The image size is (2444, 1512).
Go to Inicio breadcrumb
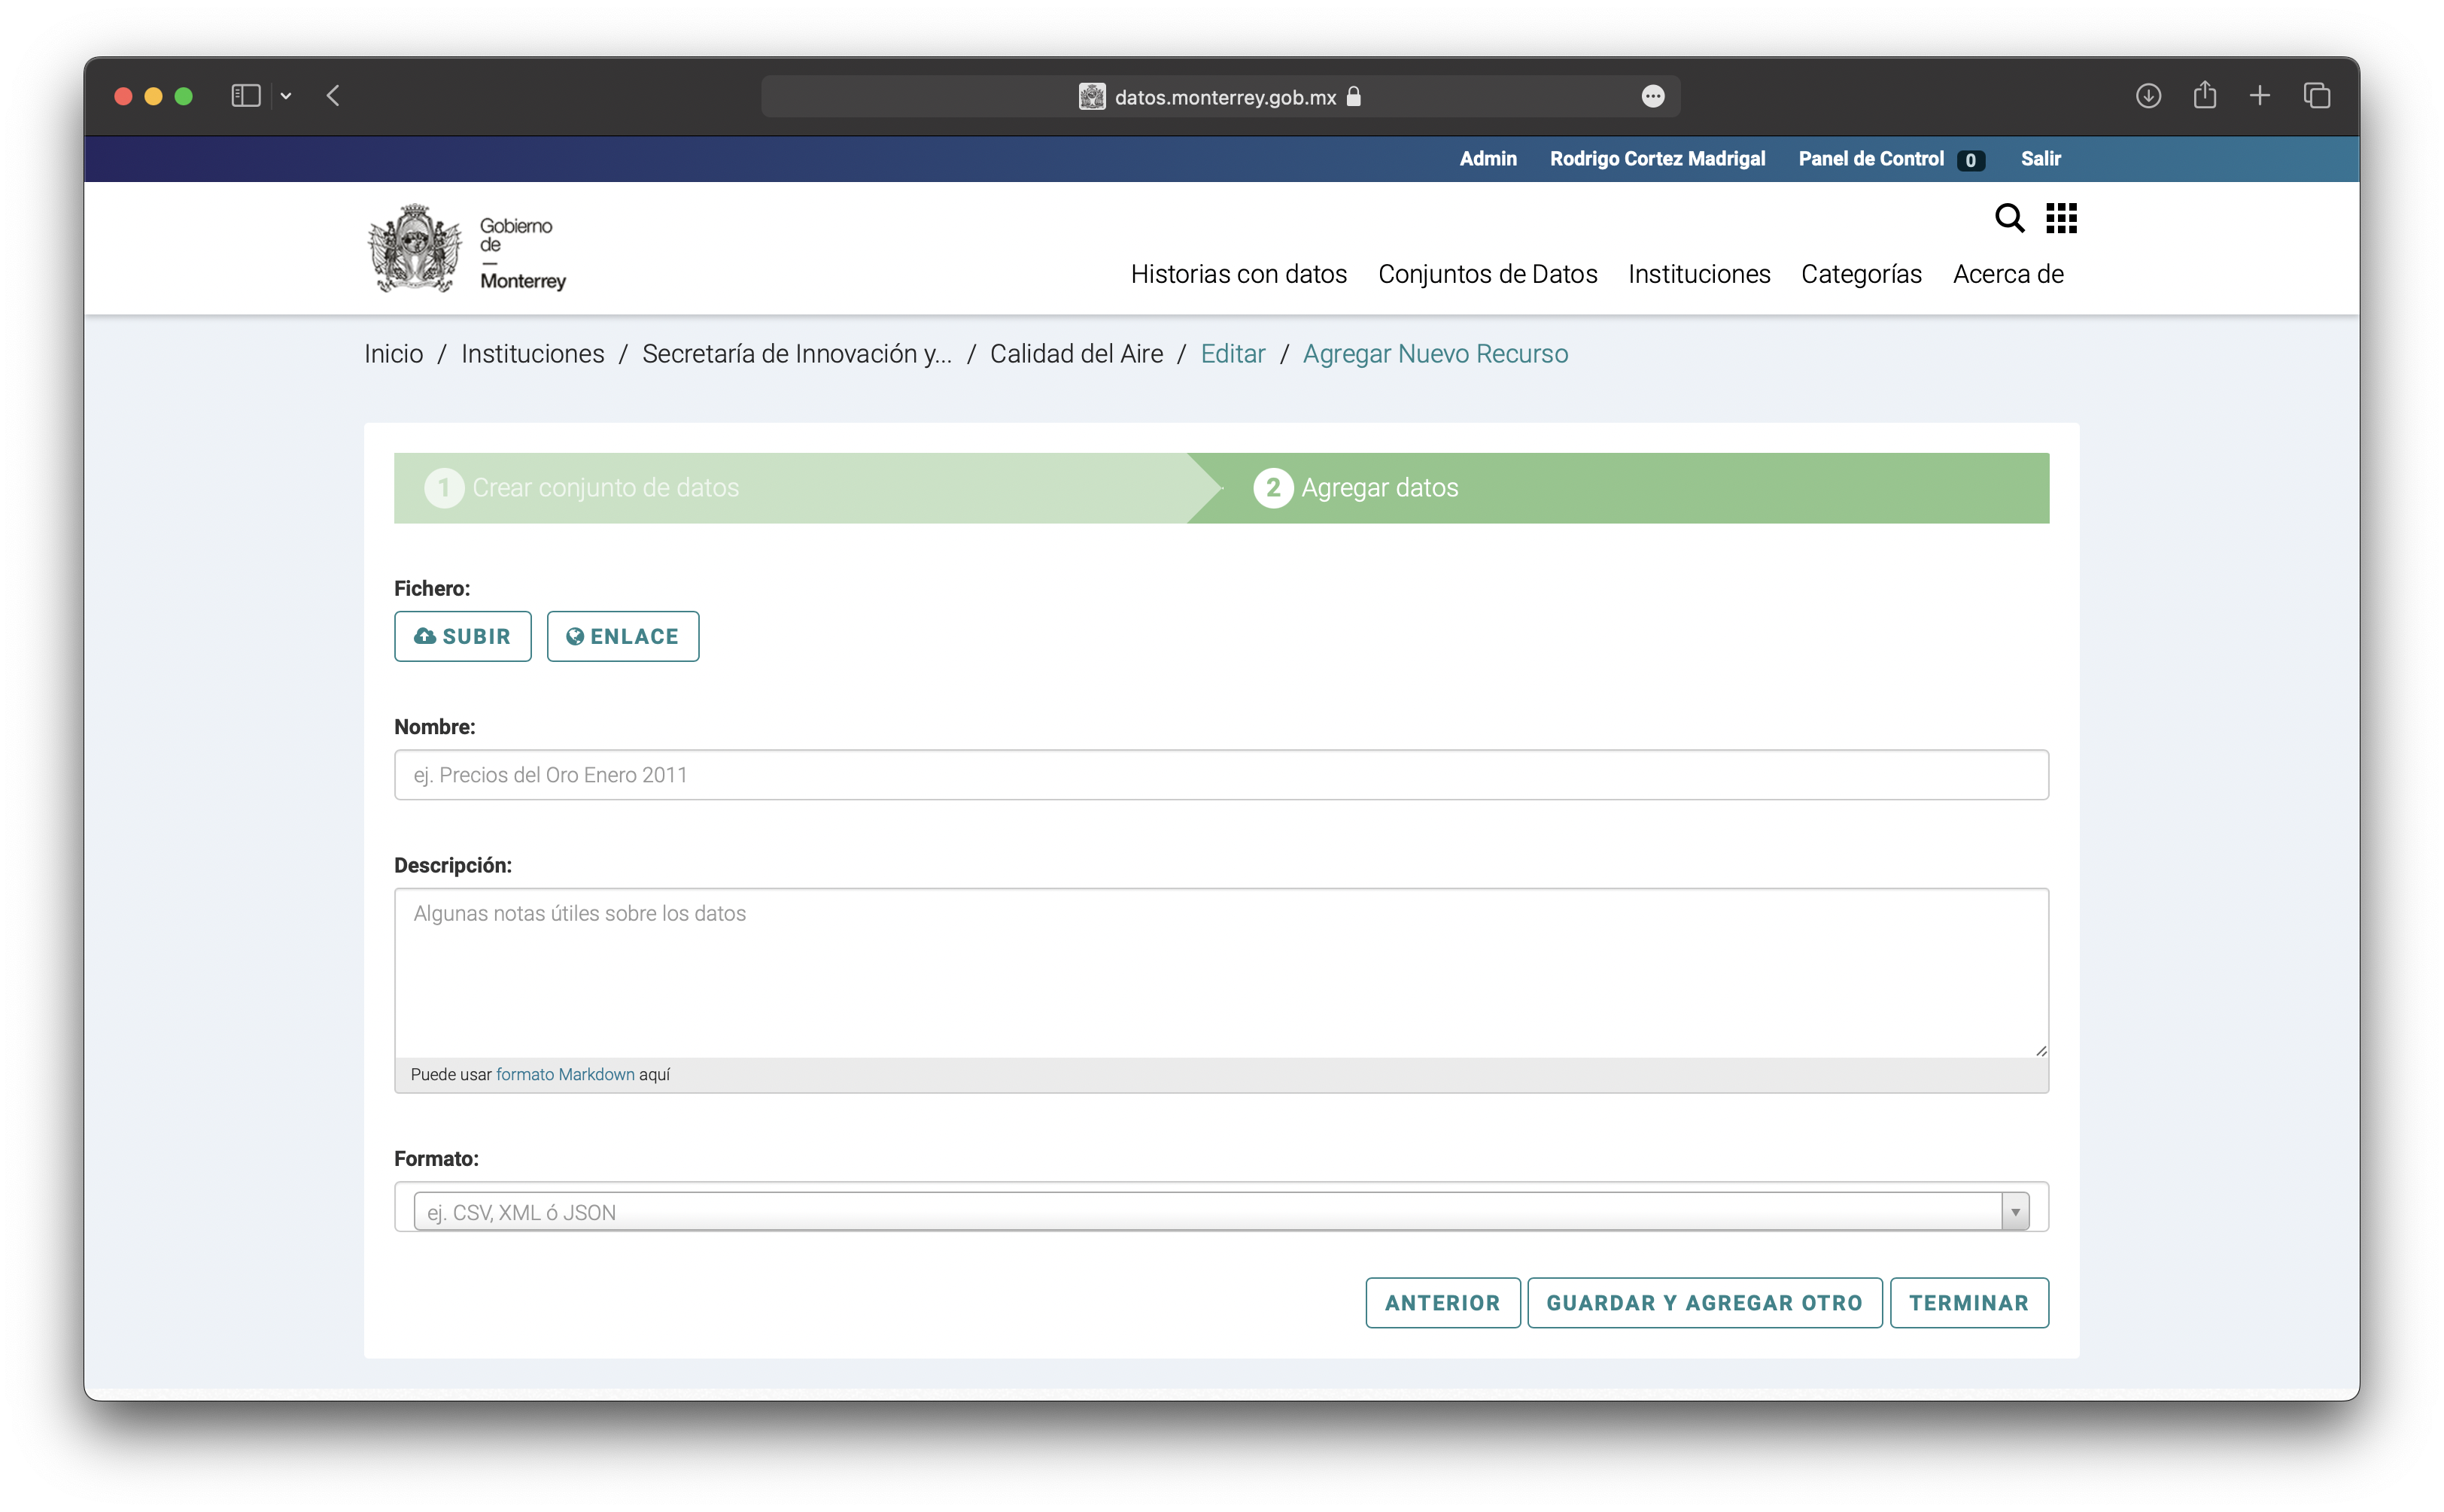tap(394, 354)
